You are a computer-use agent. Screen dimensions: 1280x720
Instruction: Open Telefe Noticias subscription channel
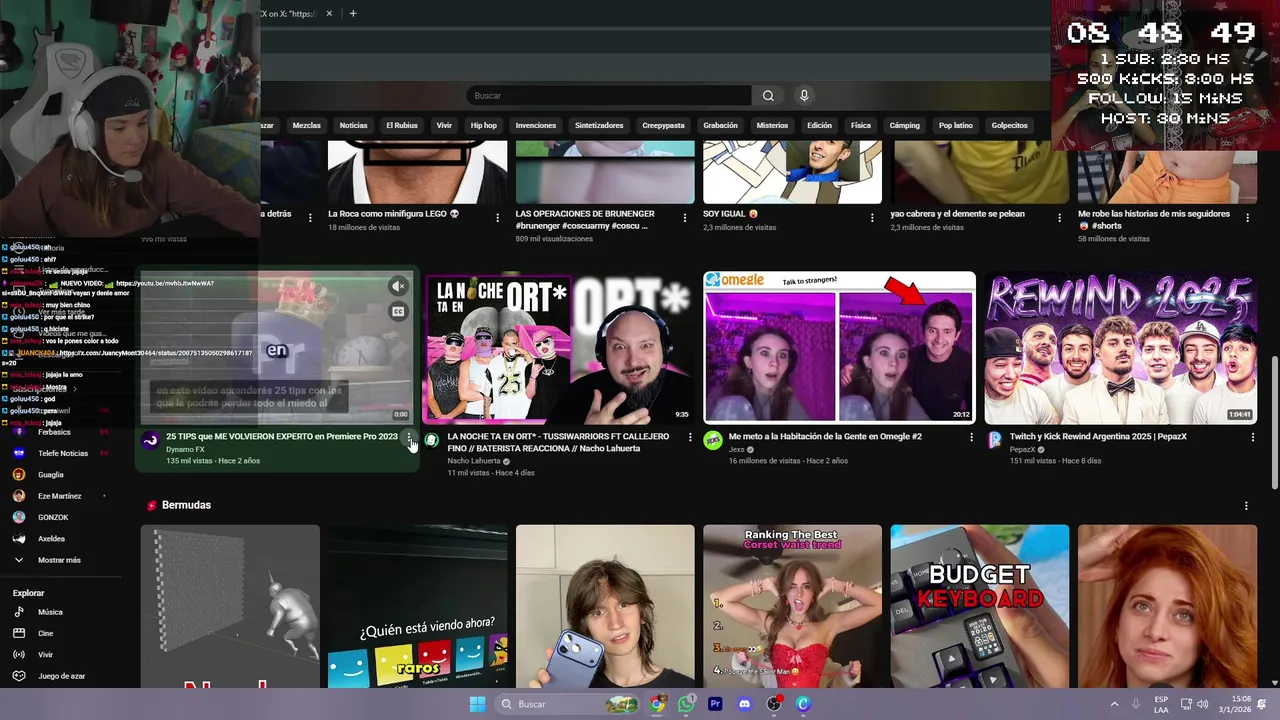pyautogui.click(x=63, y=453)
